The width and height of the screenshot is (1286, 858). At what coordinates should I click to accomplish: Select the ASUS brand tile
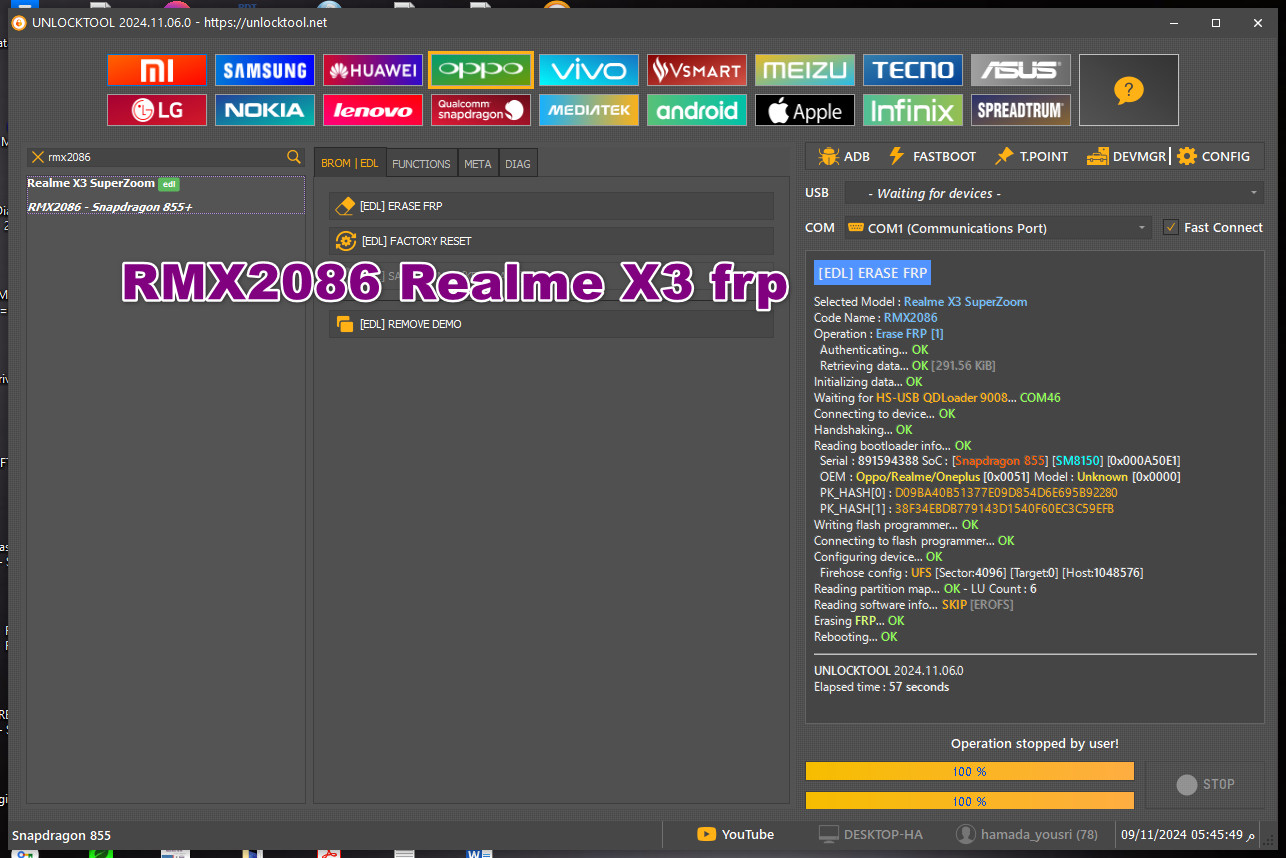click(x=1021, y=70)
